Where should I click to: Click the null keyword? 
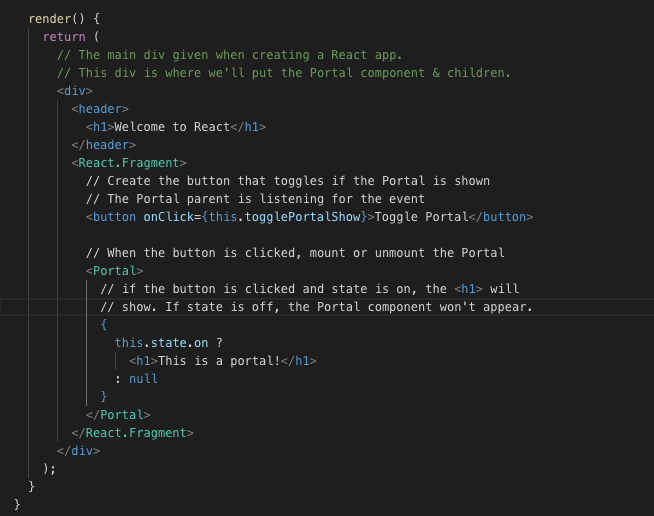(x=143, y=379)
